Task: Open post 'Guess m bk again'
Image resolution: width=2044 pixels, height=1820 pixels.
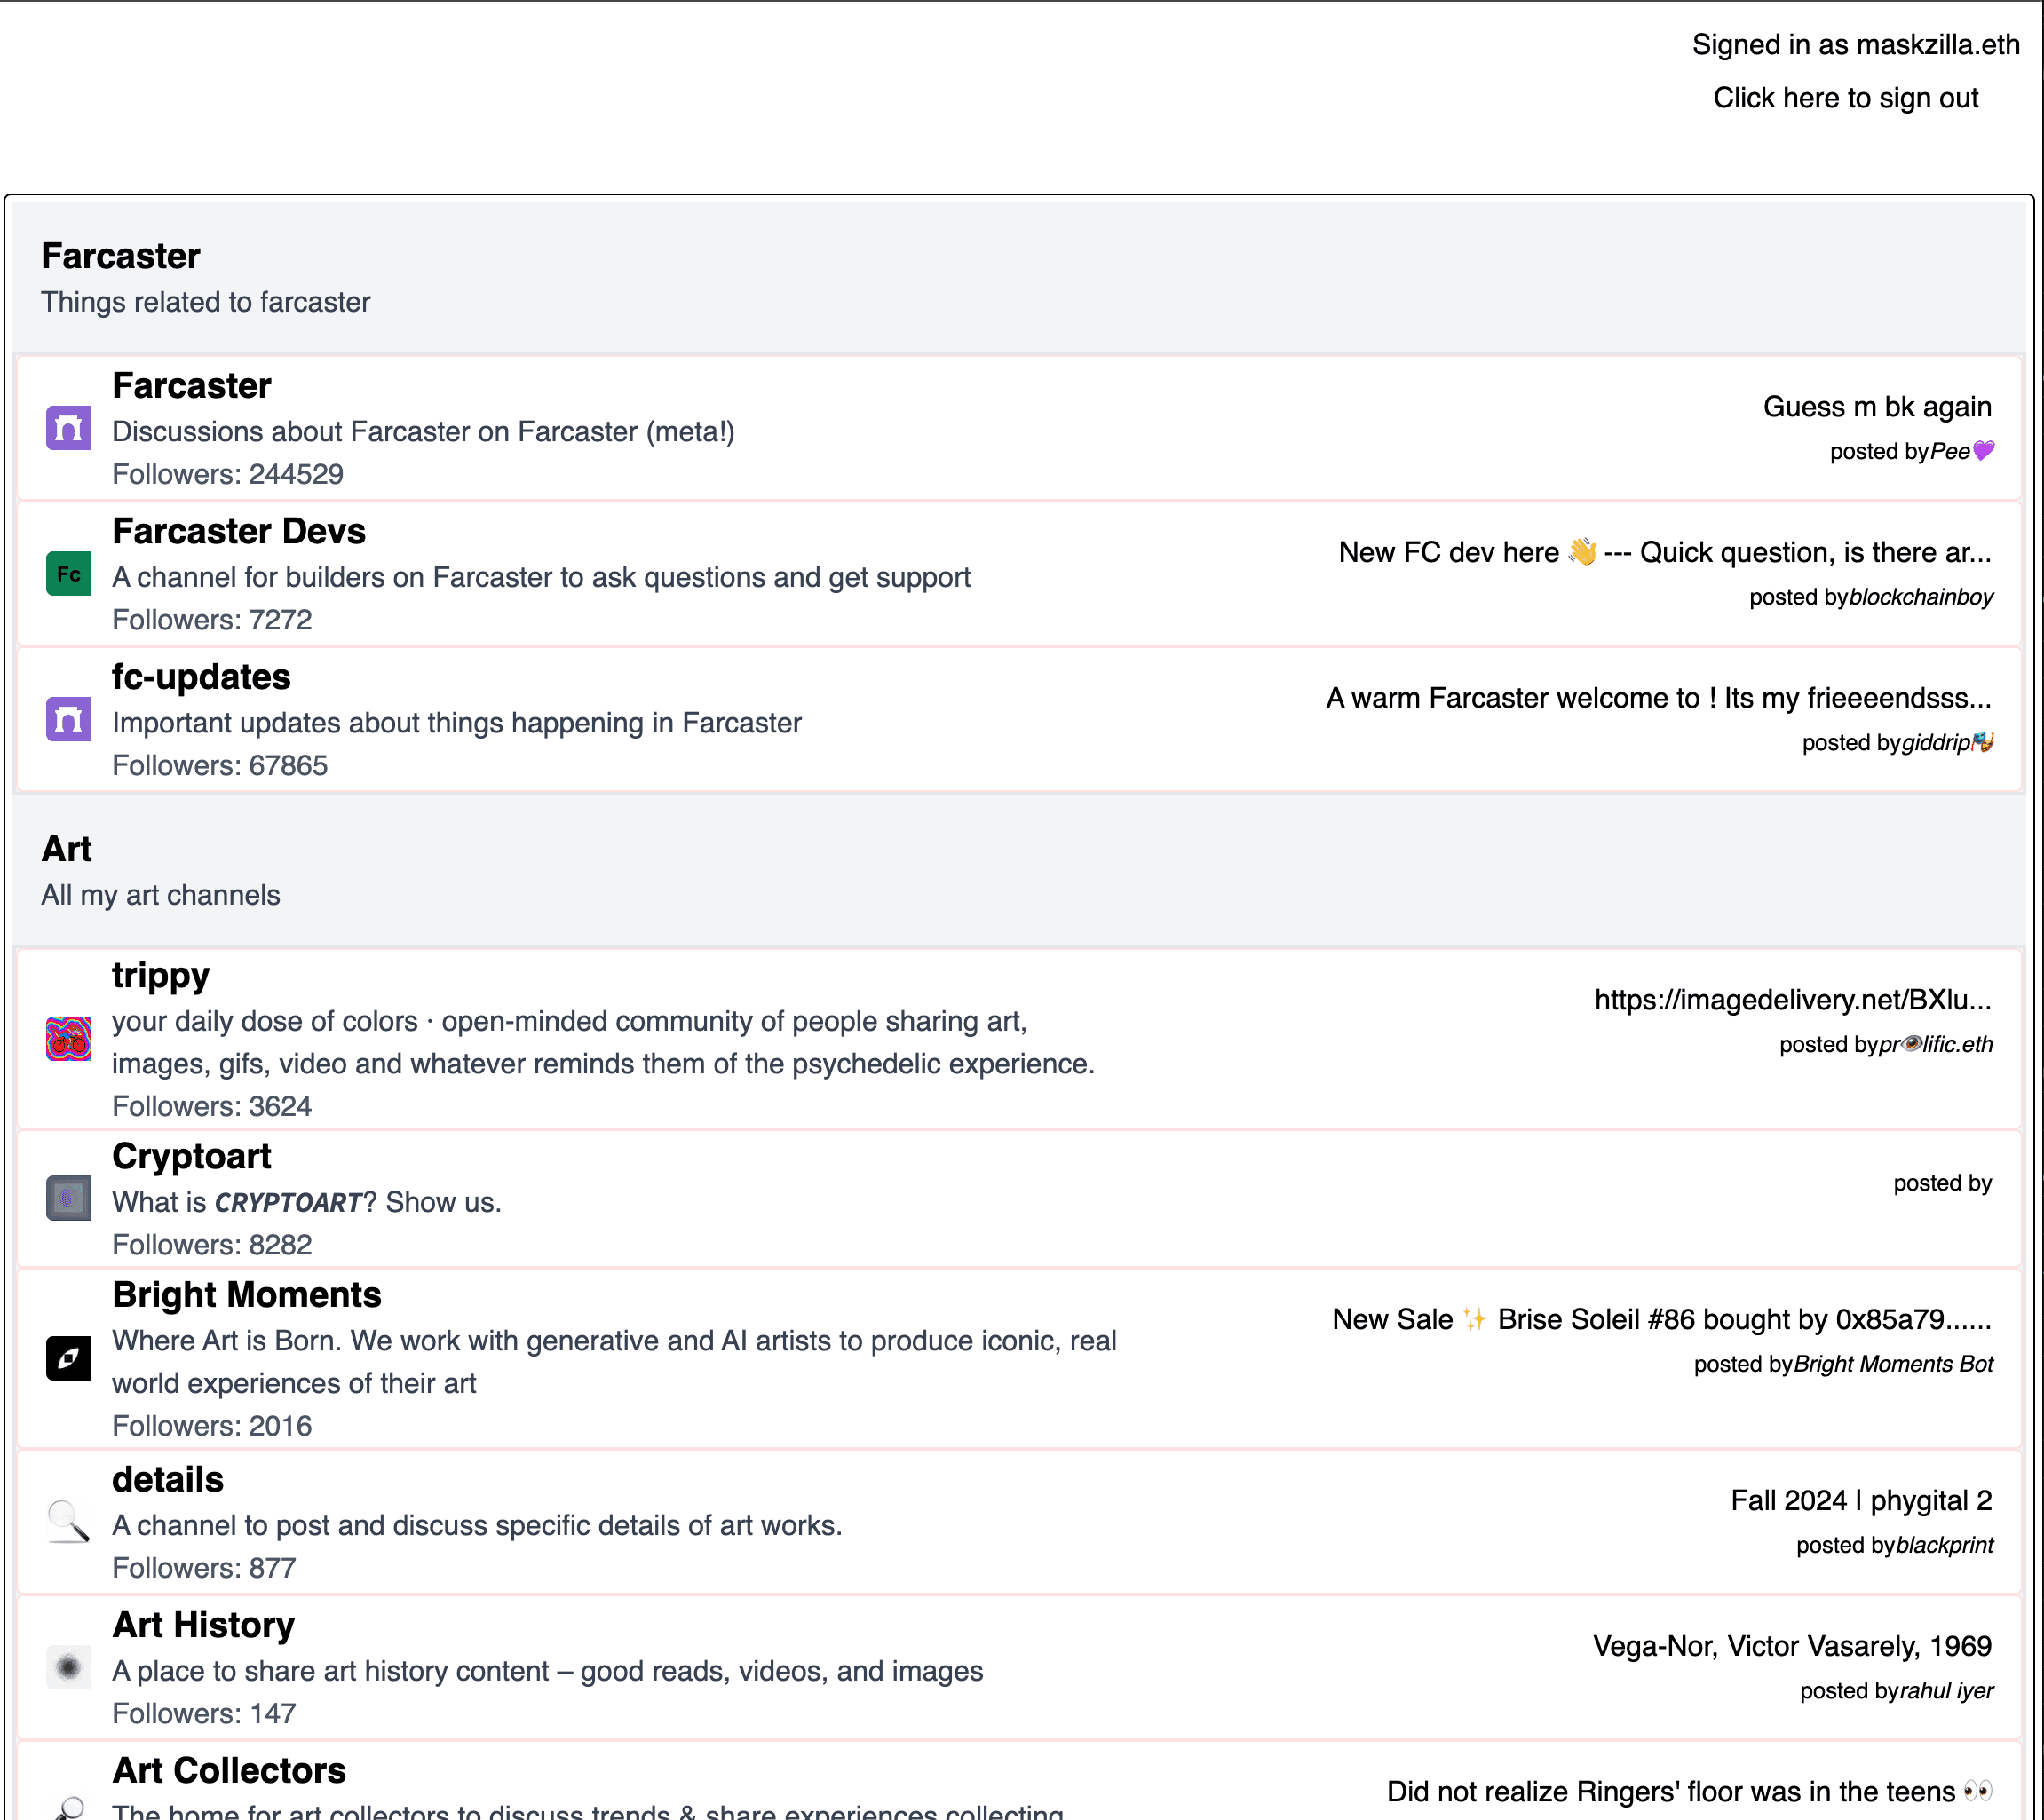Action: (x=1876, y=407)
